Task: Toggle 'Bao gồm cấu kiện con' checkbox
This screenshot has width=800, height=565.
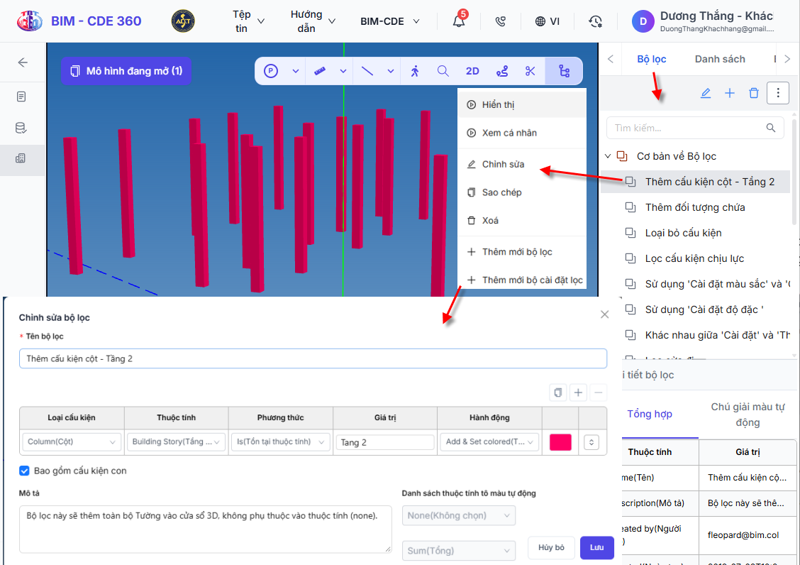Action: (24, 471)
